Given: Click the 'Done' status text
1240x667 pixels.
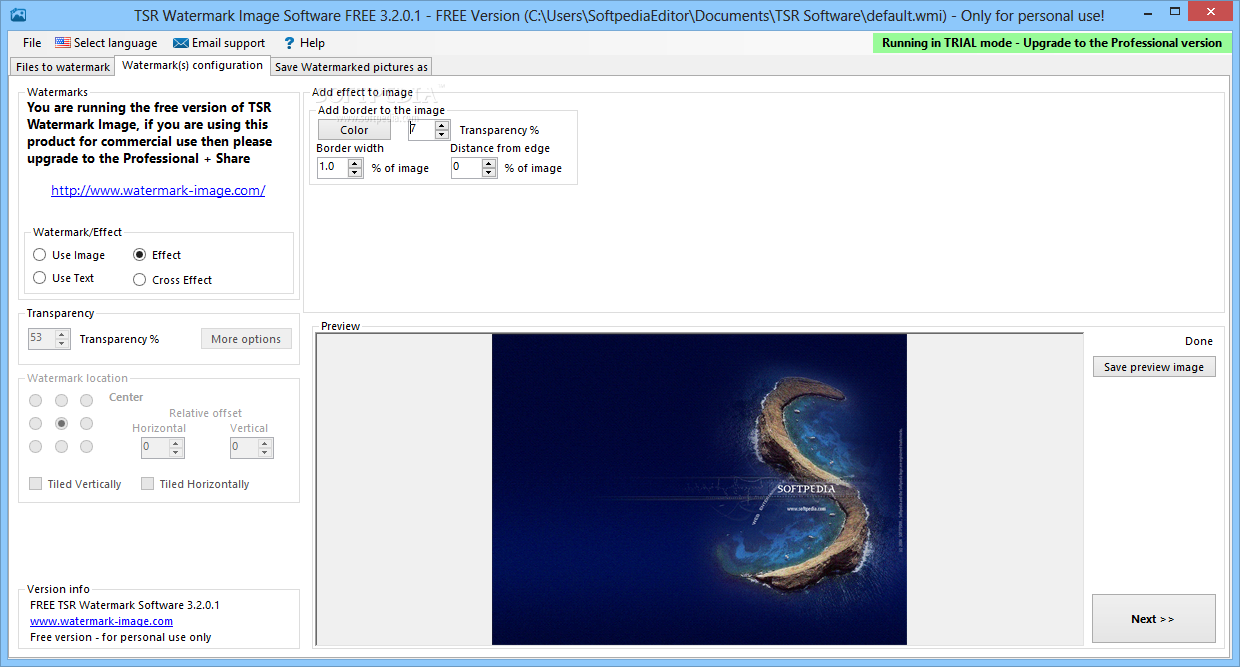Looking at the screenshot, I should [x=1199, y=341].
